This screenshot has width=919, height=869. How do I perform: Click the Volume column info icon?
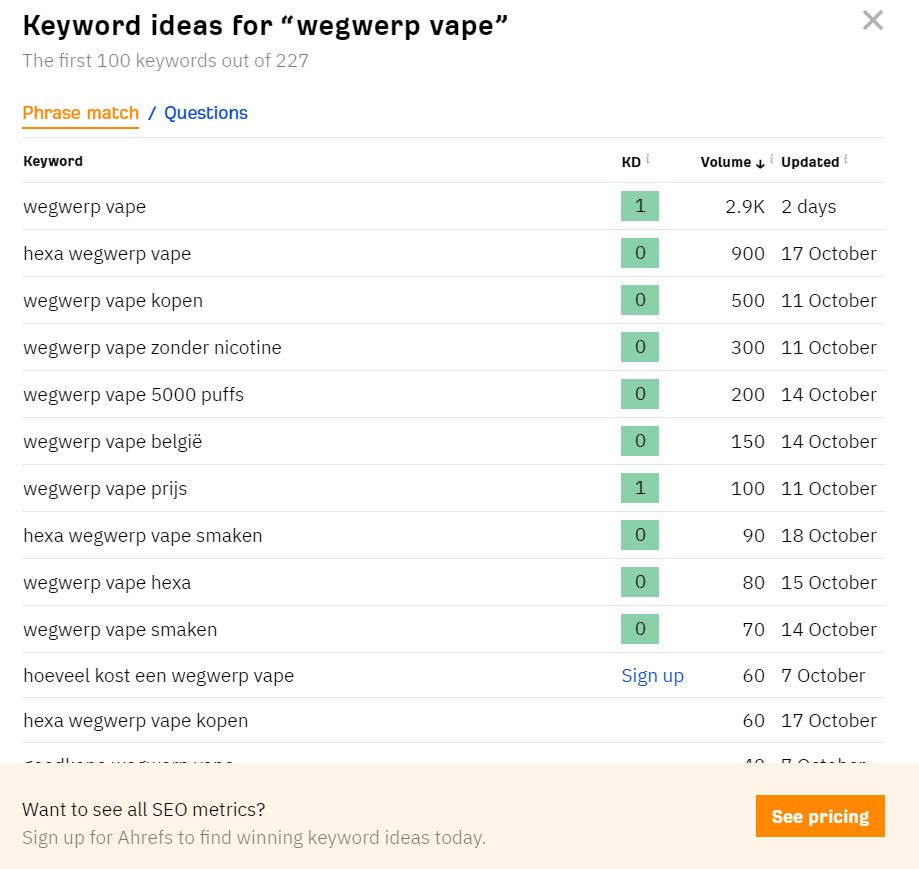pyautogui.click(x=771, y=159)
